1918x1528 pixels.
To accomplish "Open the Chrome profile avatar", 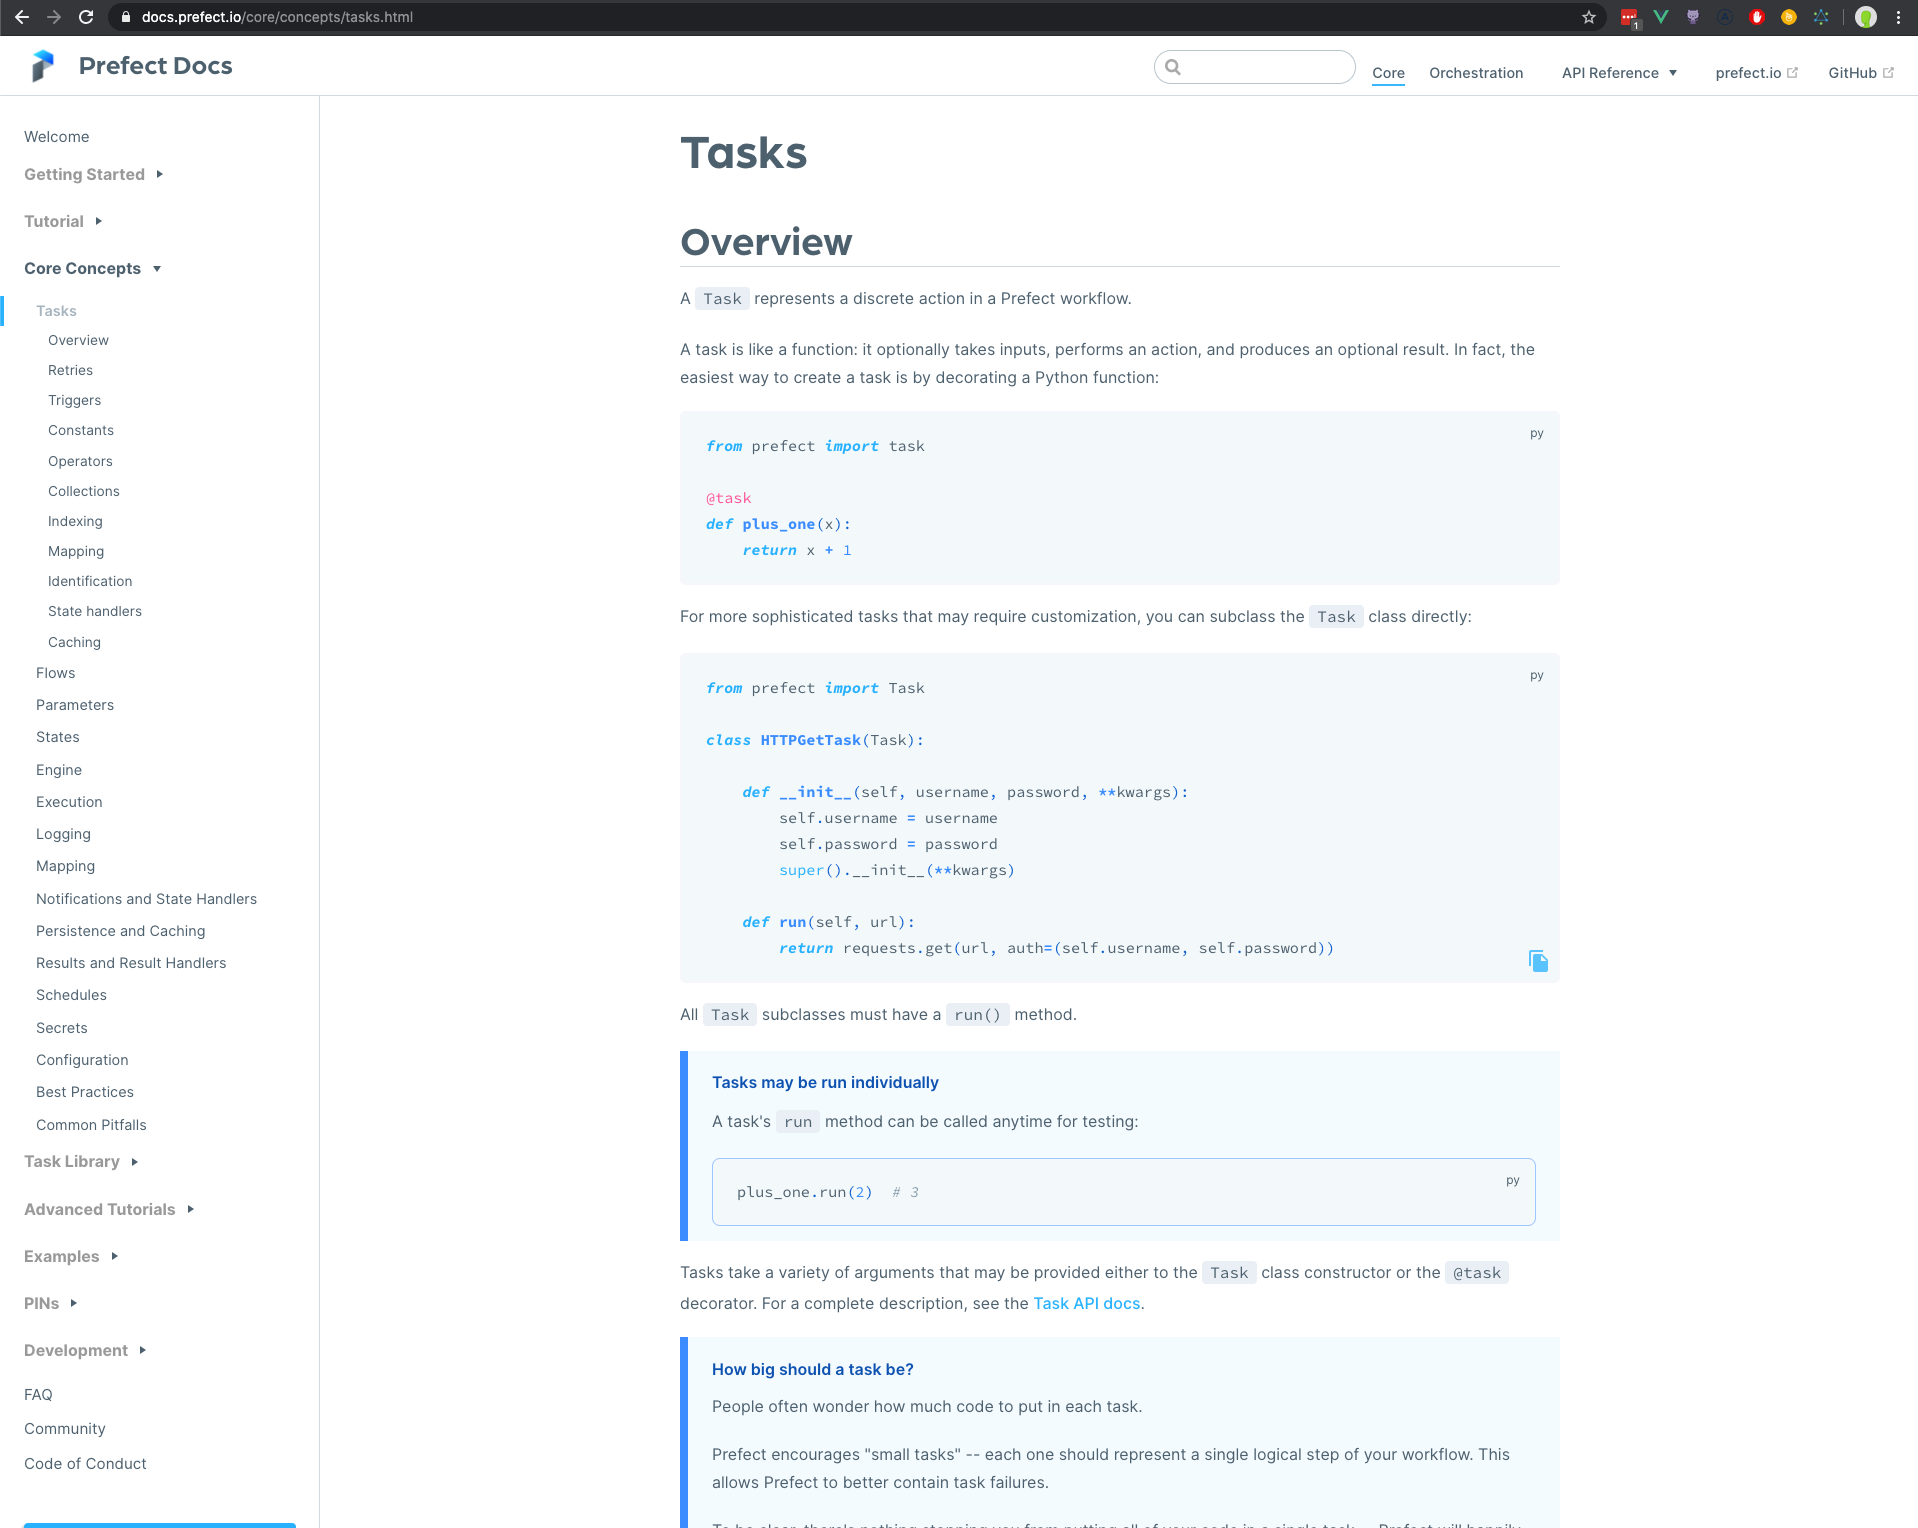I will [1866, 17].
